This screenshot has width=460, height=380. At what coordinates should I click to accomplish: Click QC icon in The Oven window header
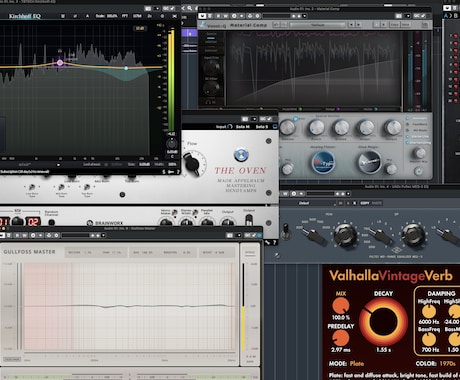tap(263, 119)
